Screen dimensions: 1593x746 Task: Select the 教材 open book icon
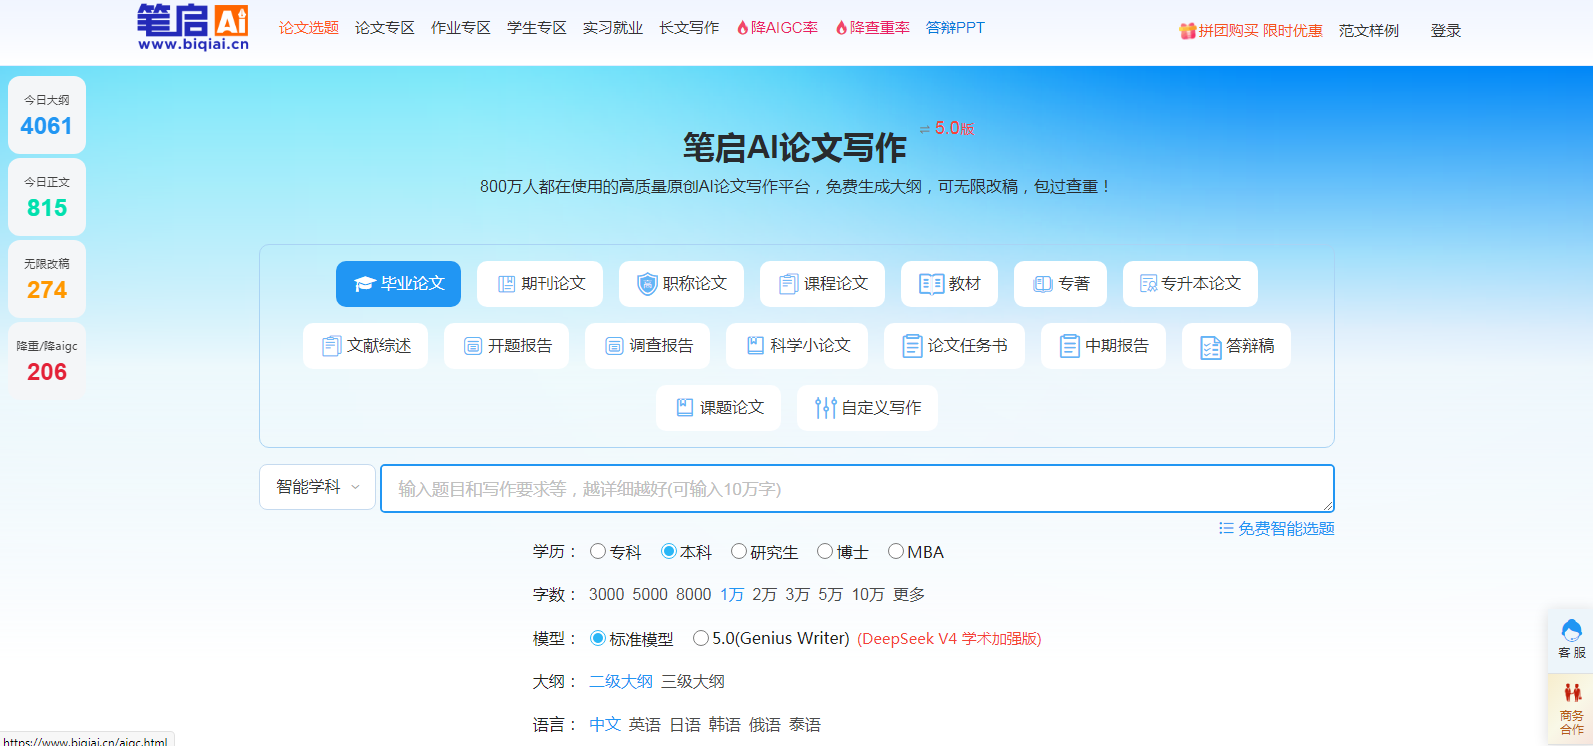pyautogui.click(x=931, y=284)
